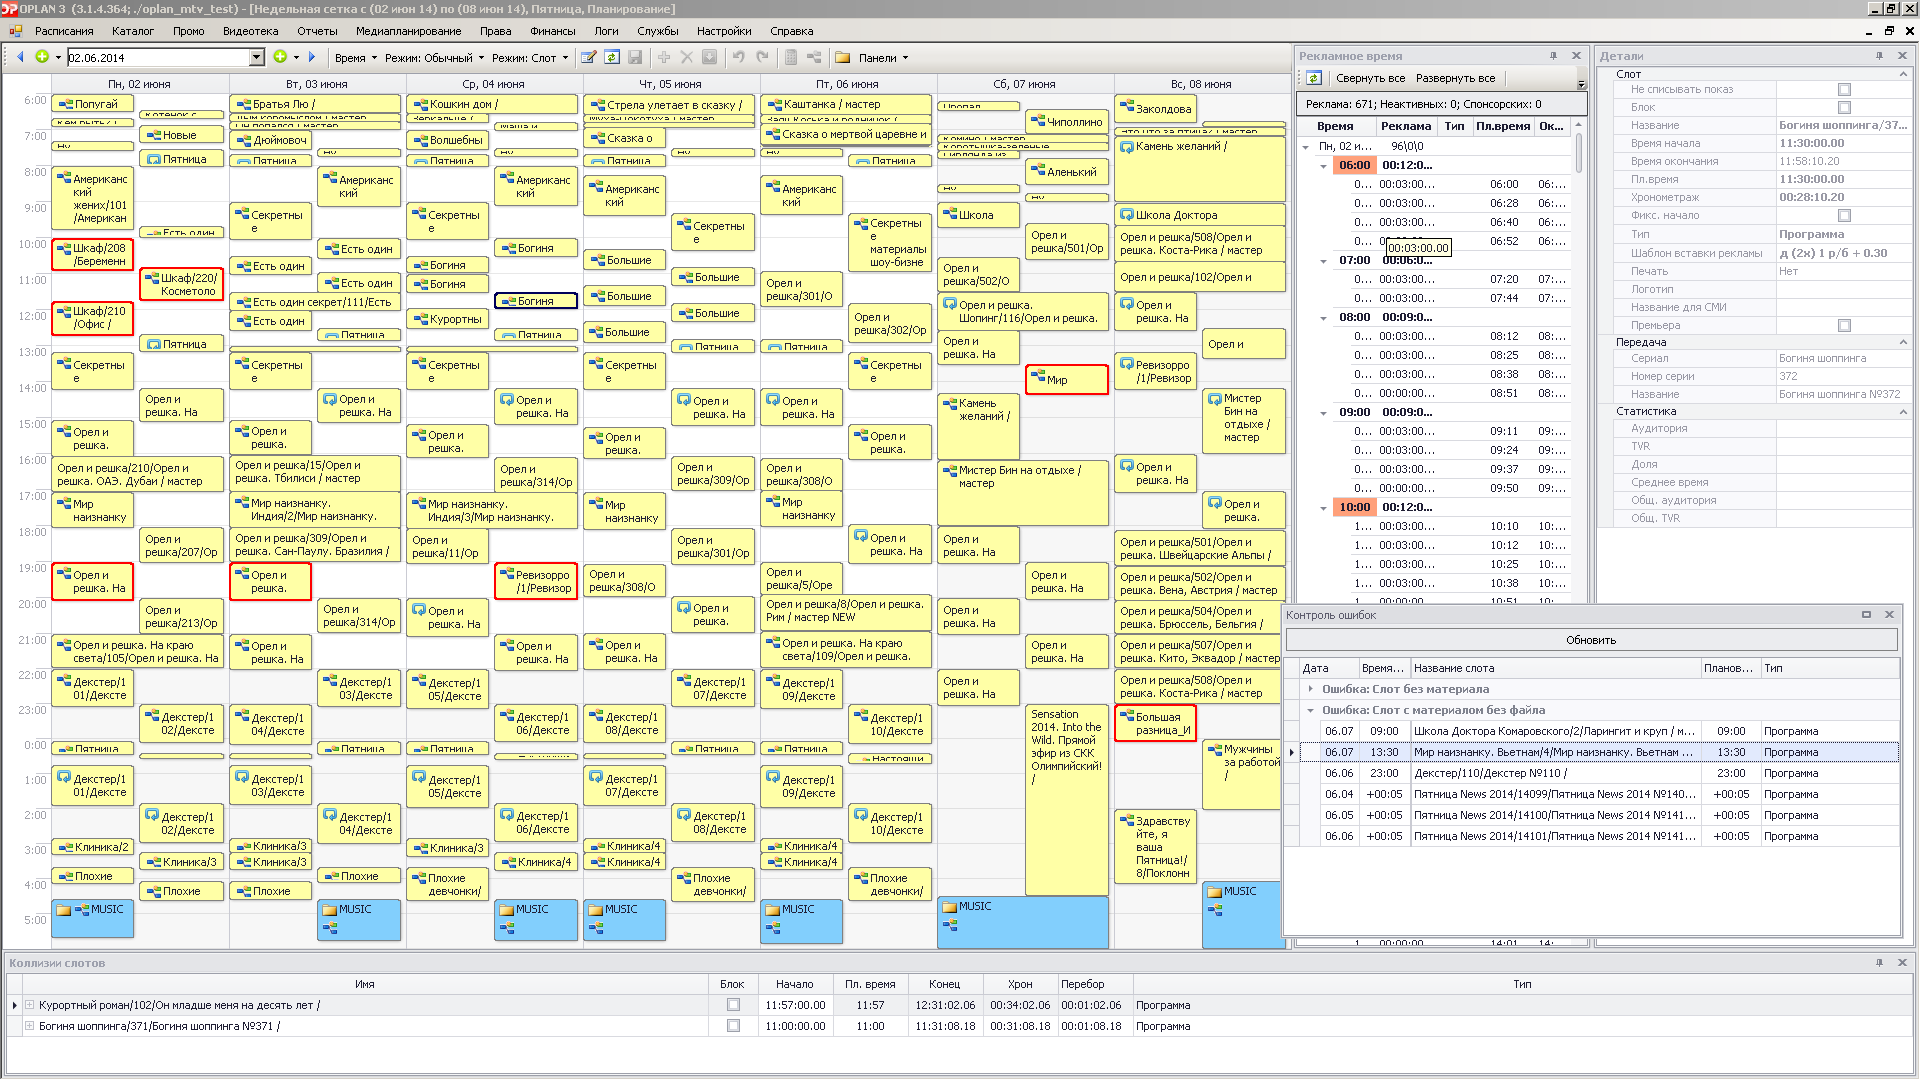Close the Детали panel
This screenshot has width=1920, height=1080.
pos(1902,56)
